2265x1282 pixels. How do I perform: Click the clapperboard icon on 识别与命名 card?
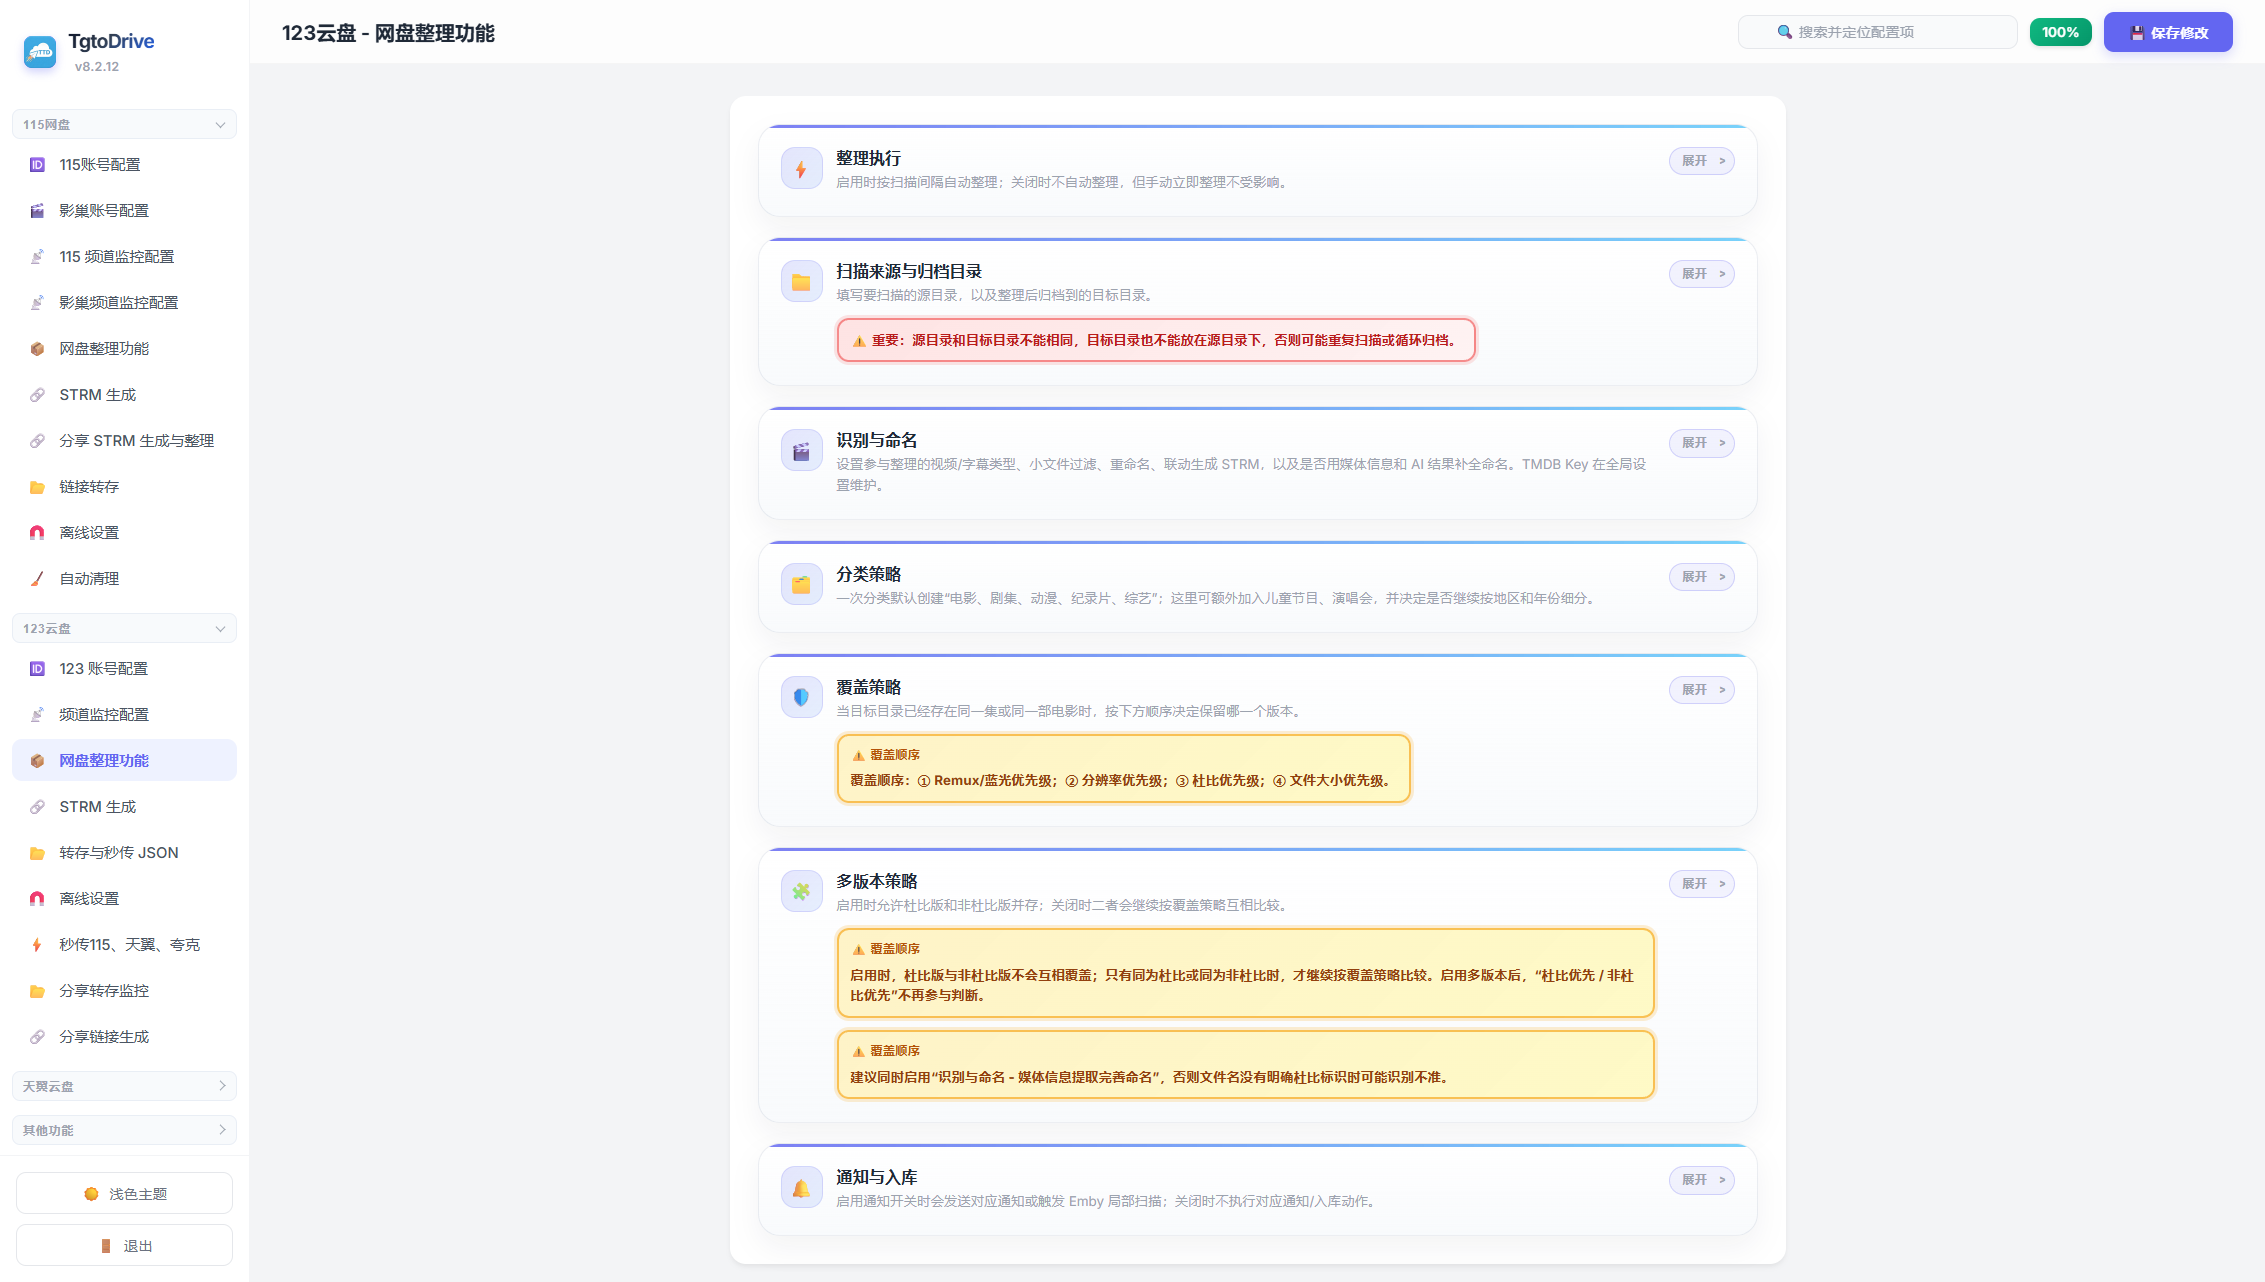pyautogui.click(x=801, y=451)
